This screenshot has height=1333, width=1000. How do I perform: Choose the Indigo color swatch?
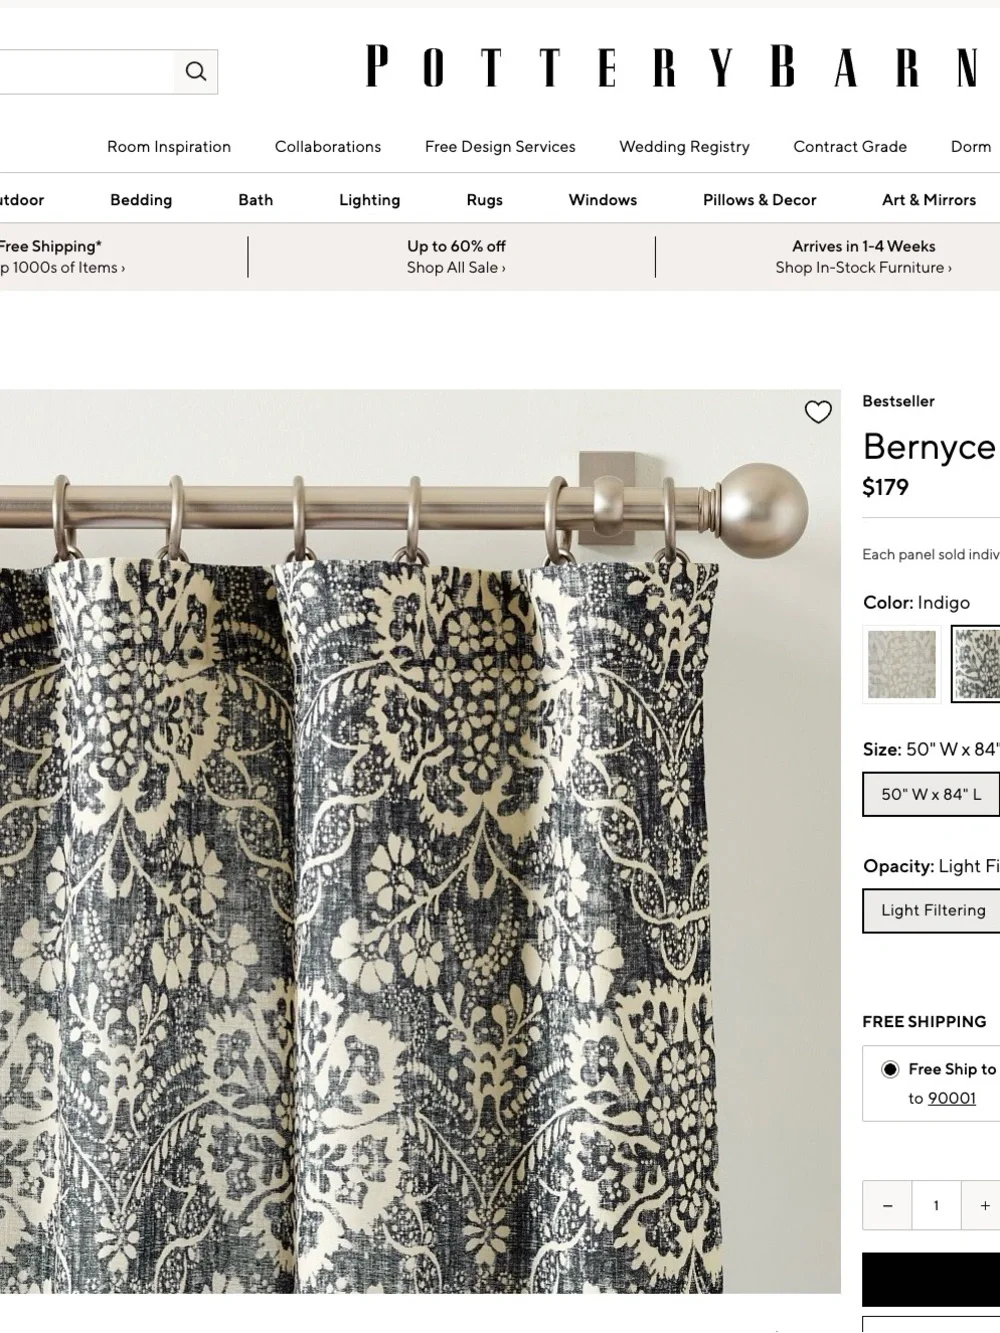pyautogui.click(x=976, y=665)
